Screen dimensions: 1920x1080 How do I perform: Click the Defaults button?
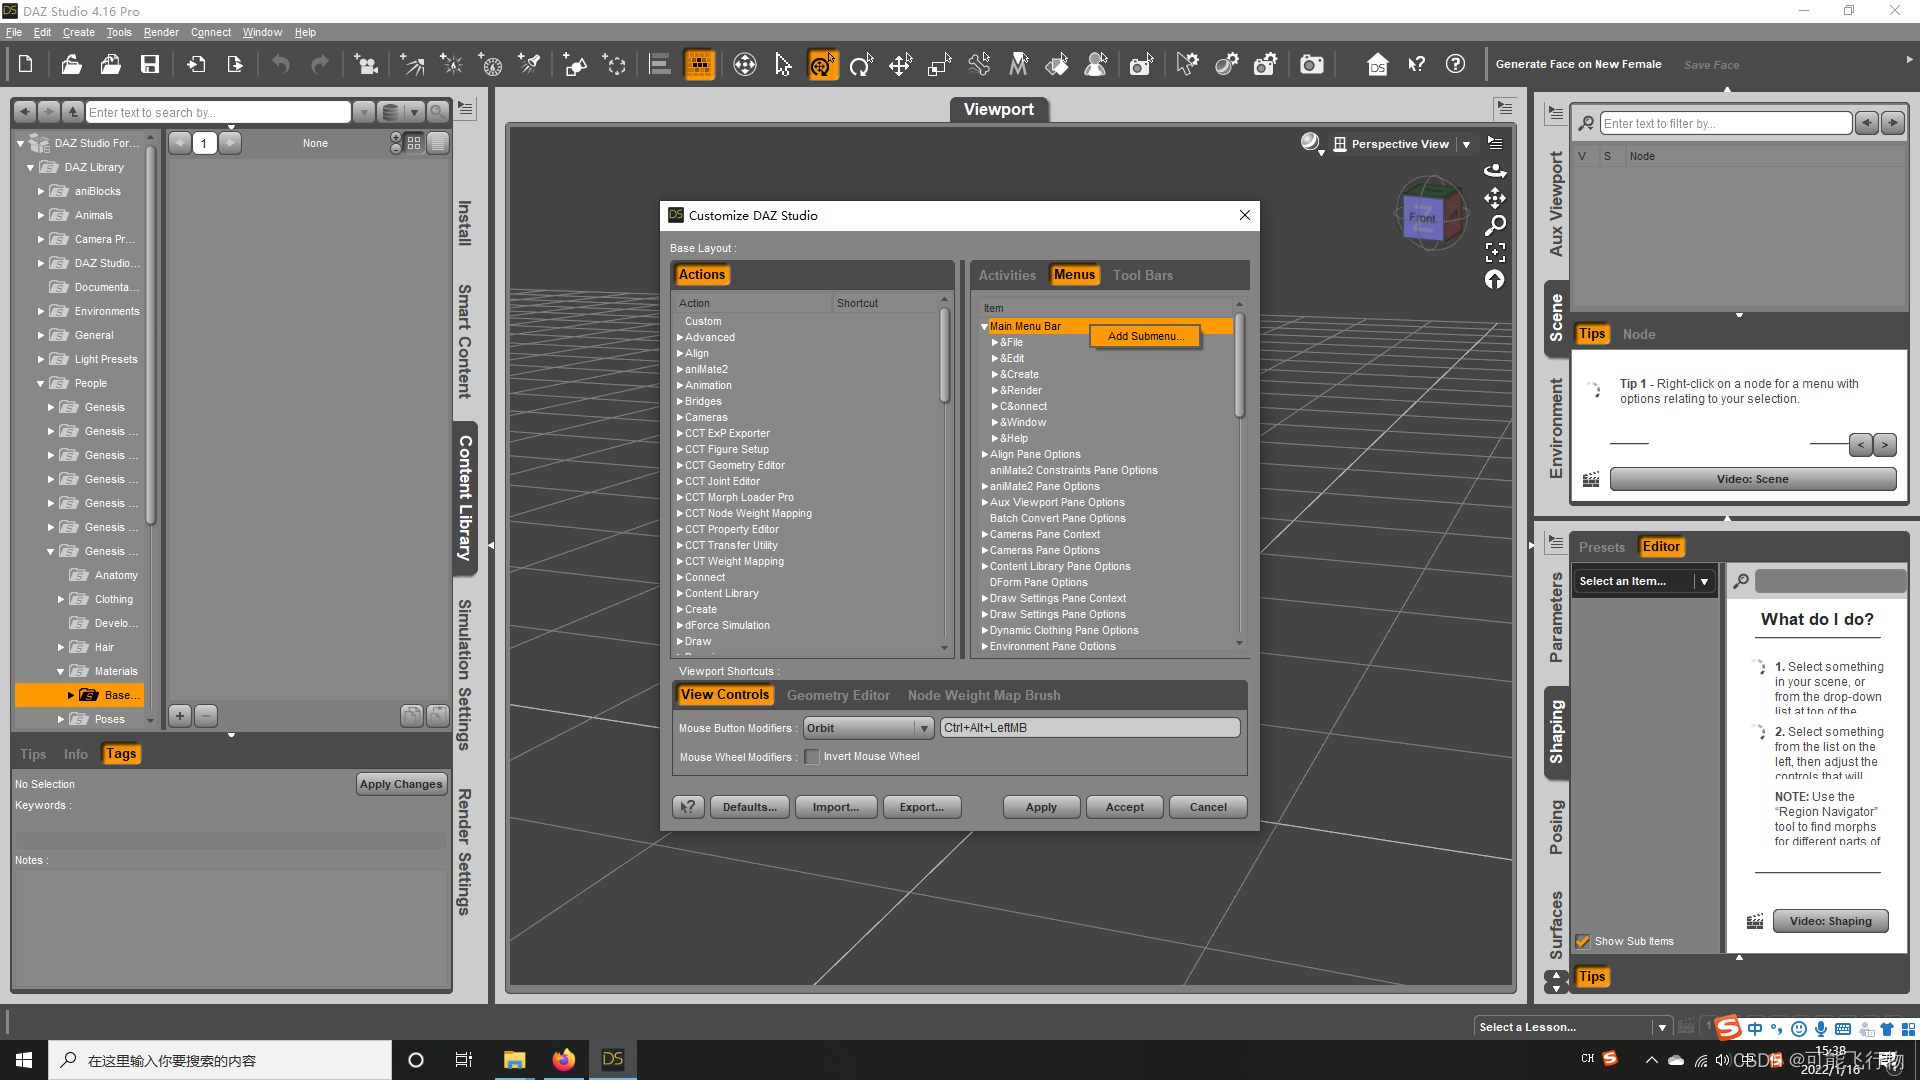[x=750, y=807]
